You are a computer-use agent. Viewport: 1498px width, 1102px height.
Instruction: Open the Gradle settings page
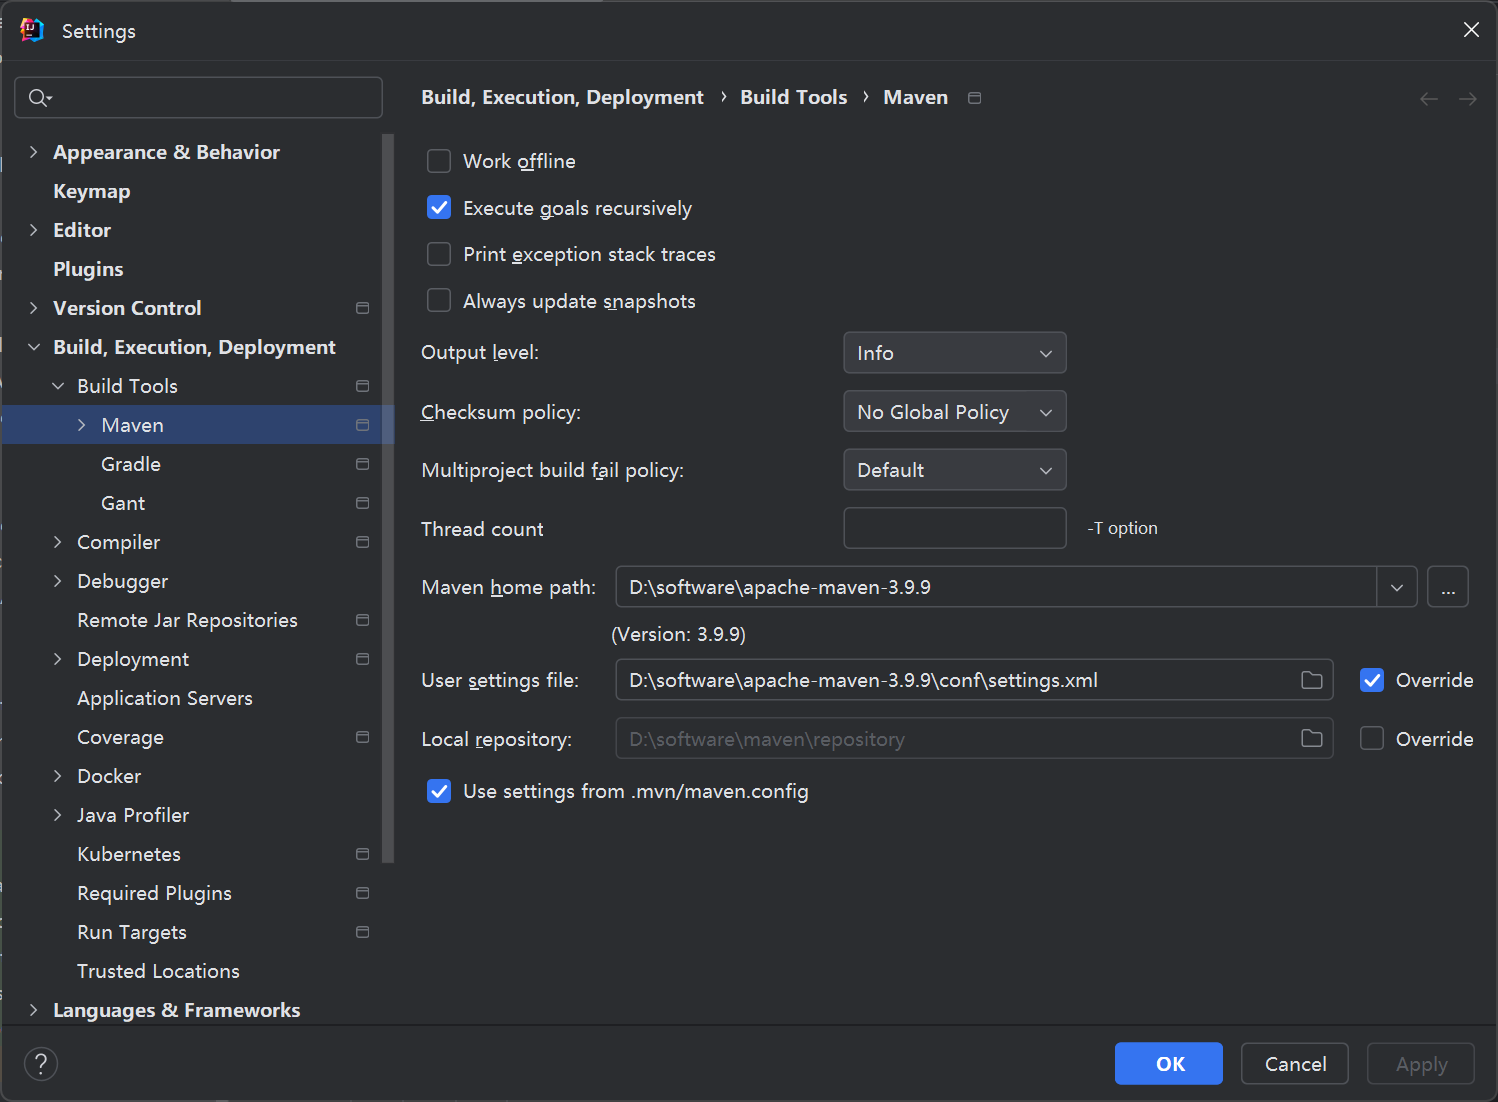pyautogui.click(x=131, y=464)
